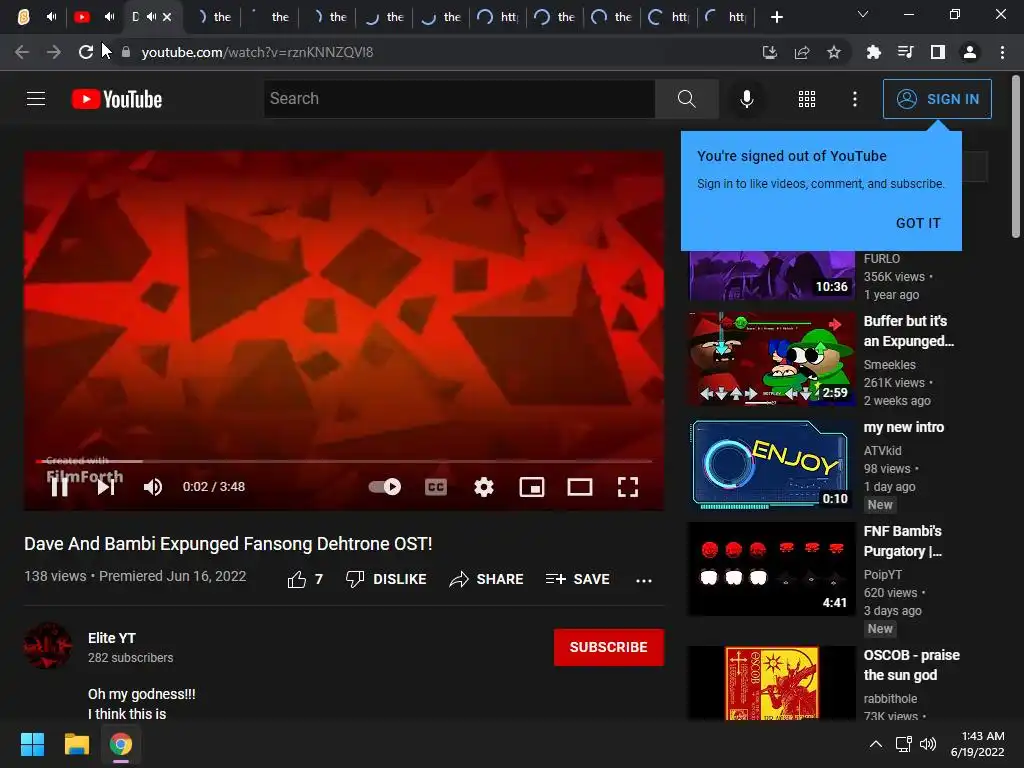The height and width of the screenshot is (768, 1024).
Task: Go back in browser history
Action: pos(22,52)
